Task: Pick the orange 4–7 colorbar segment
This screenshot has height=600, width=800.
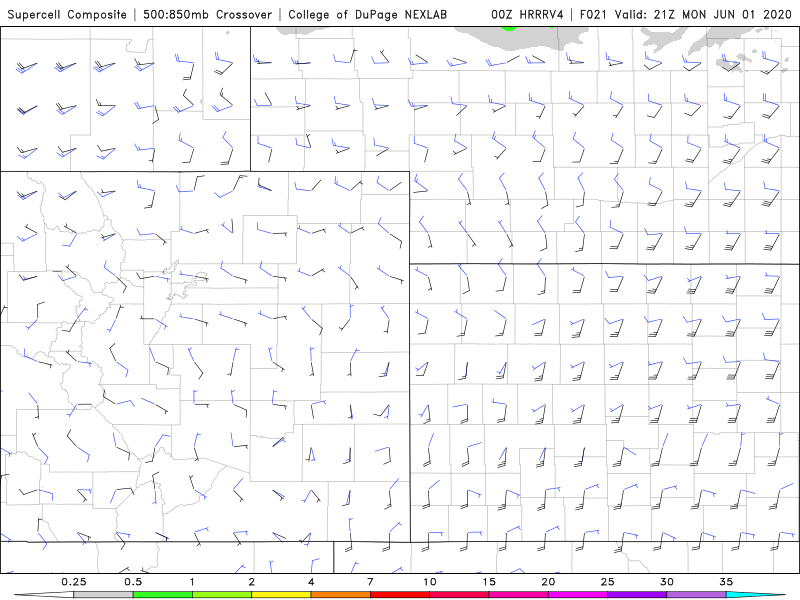Action: (340, 595)
